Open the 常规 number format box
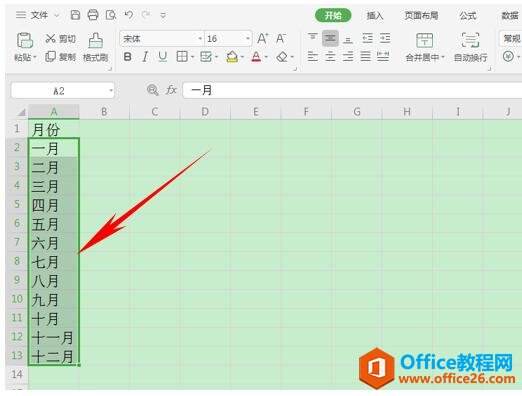 [x=511, y=39]
